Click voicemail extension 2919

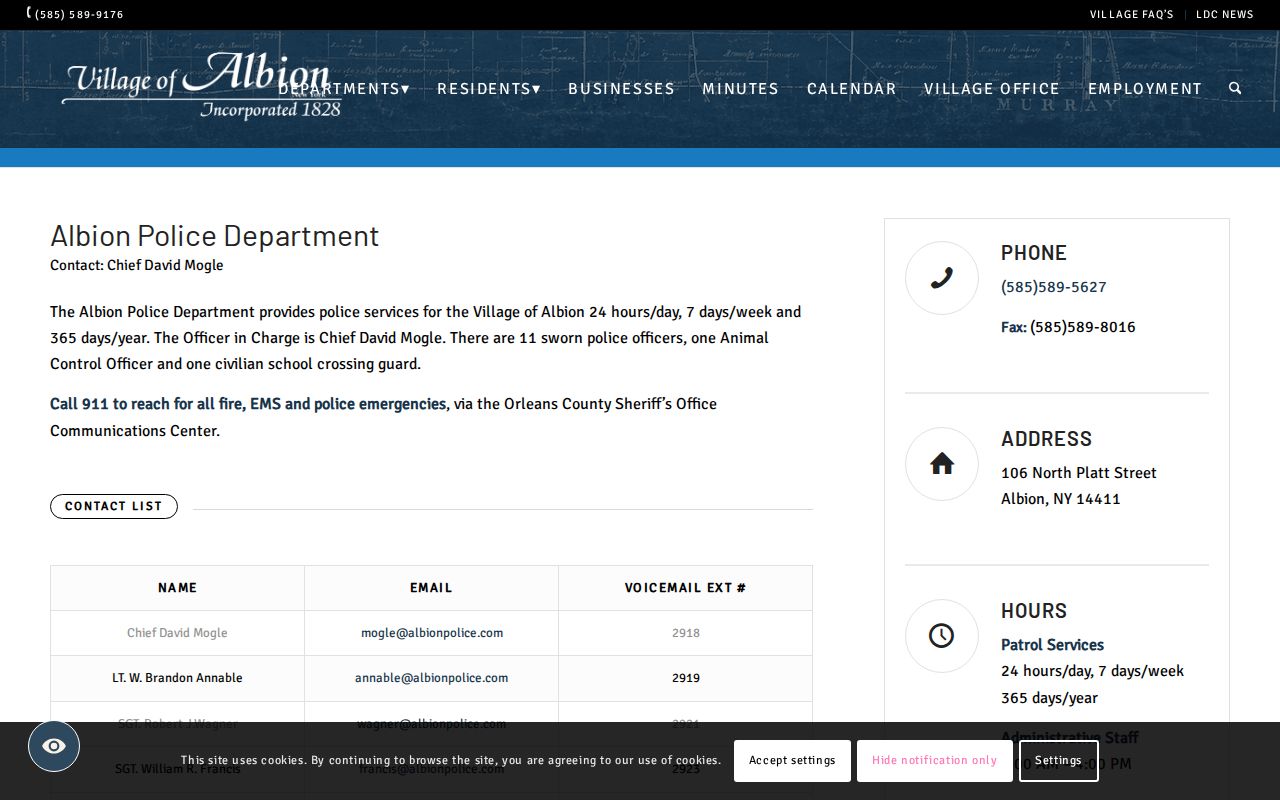click(x=686, y=678)
